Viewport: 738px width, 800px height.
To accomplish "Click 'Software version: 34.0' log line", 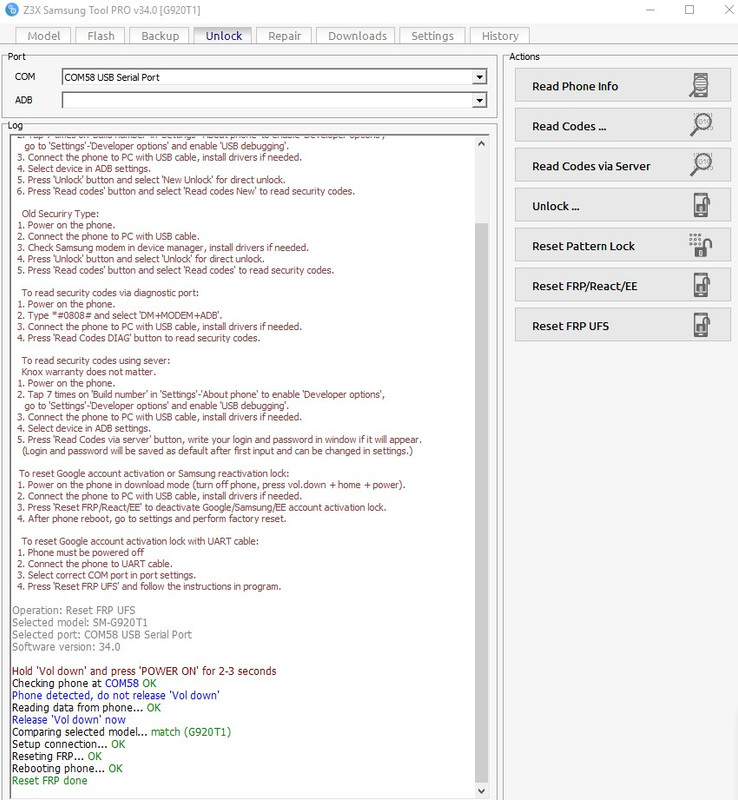I will tap(66, 646).
